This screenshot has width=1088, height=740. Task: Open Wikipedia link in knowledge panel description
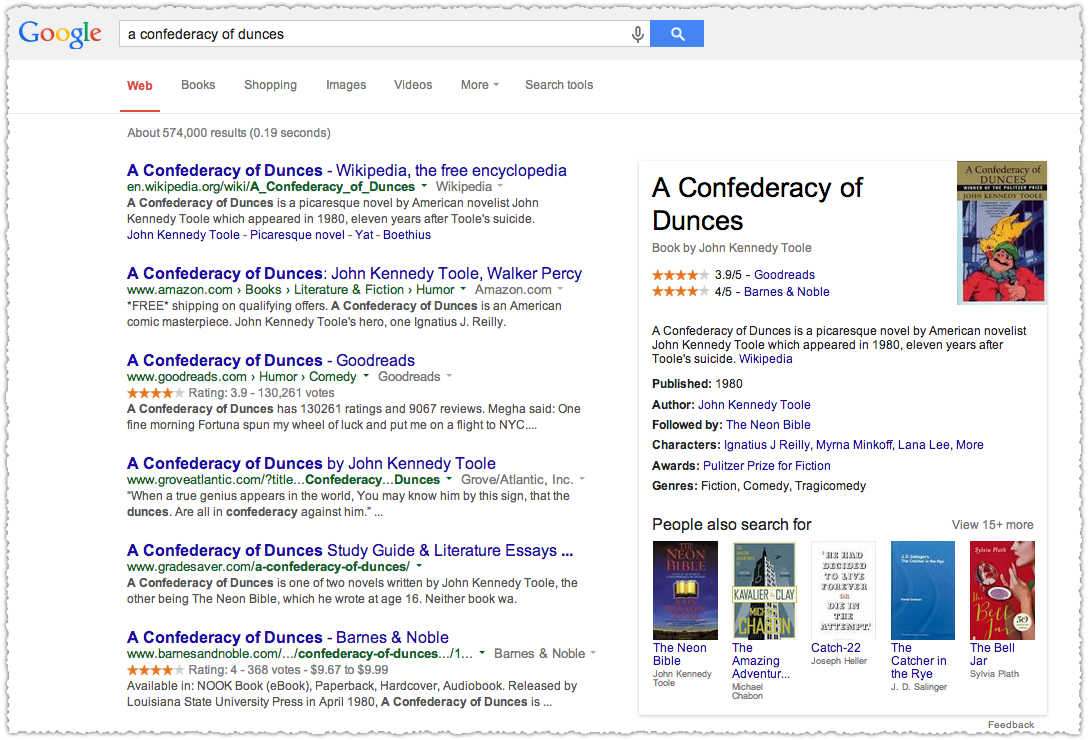pos(765,359)
